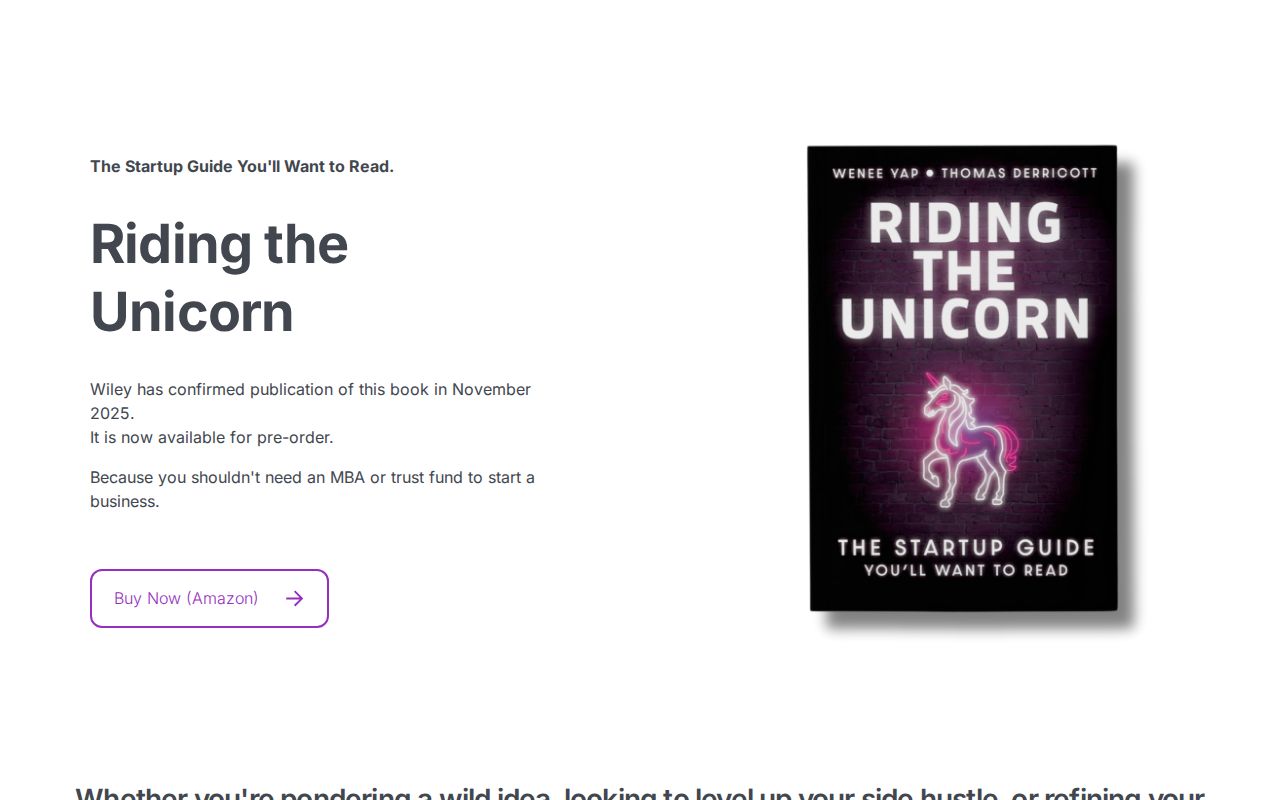1280x800 pixels.
Task: Click the tagline The Startup Guide You'll Want to Read
Action: tap(242, 166)
